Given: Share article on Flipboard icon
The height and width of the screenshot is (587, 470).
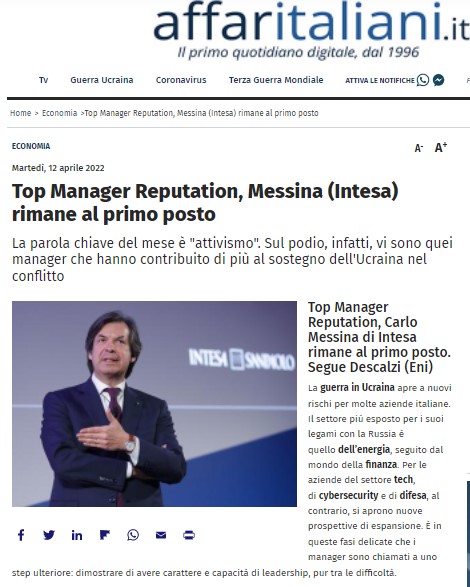Looking at the screenshot, I should coord(105,535).
